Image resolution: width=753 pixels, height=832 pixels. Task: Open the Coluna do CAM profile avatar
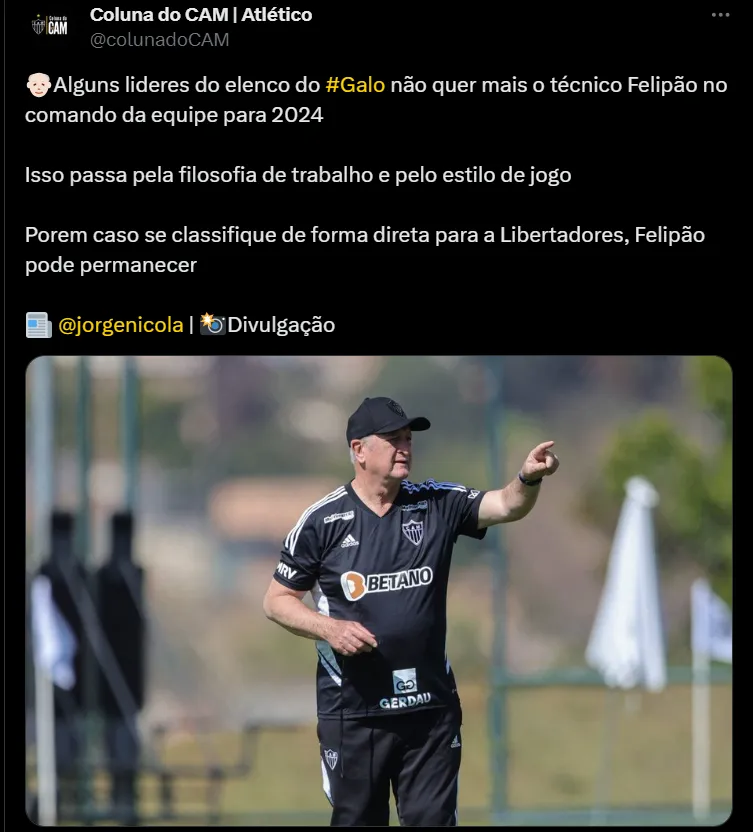(x=49, y=25)
